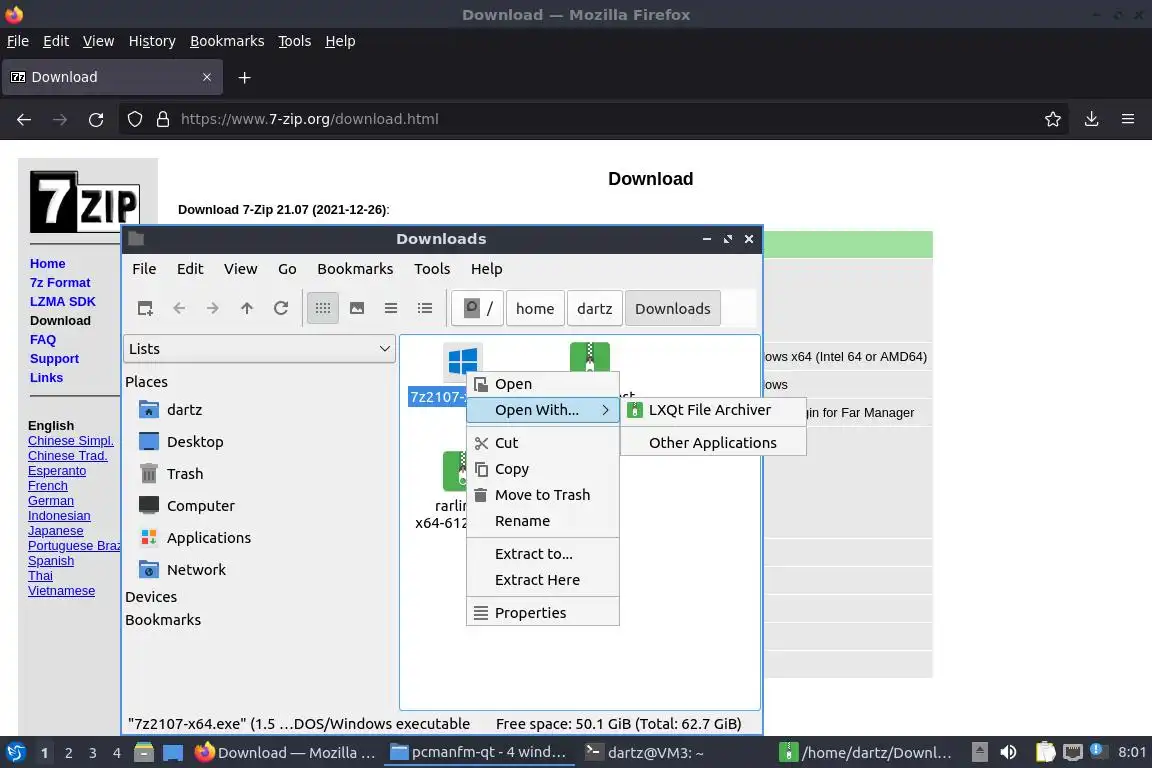The width and height of the screenshot is (1152, 768).
Task: Select Rename in the context menu
Action: coord(543,521)
